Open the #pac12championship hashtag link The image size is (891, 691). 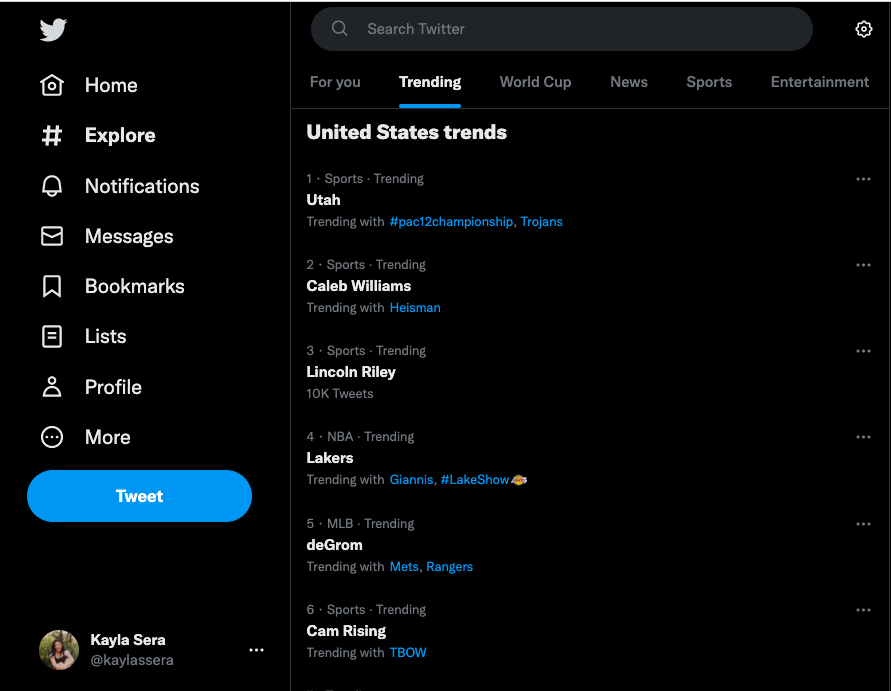pos(451,222)
